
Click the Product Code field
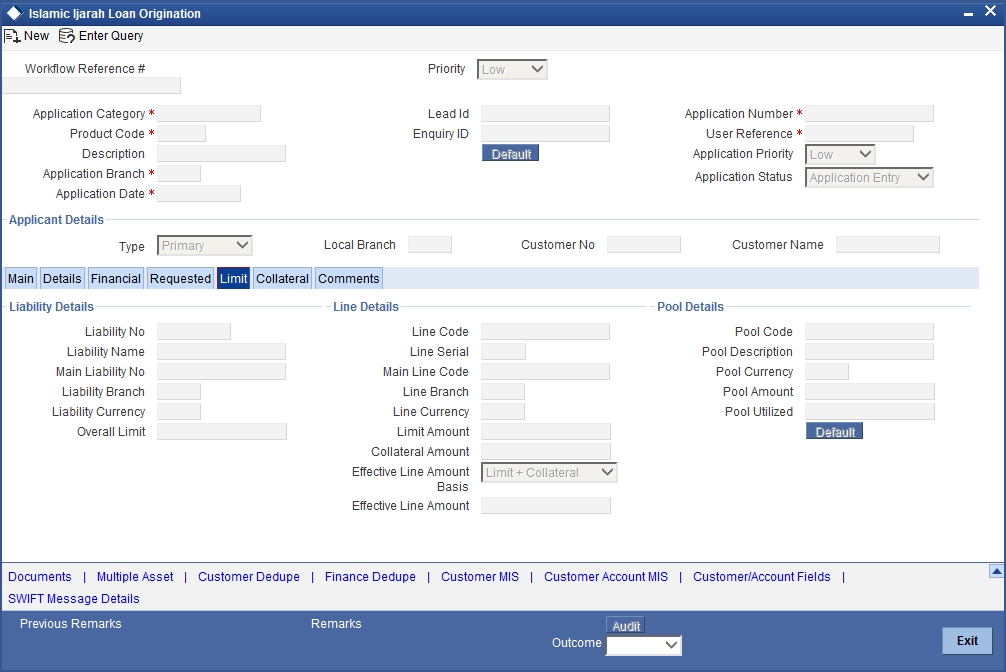182,134
